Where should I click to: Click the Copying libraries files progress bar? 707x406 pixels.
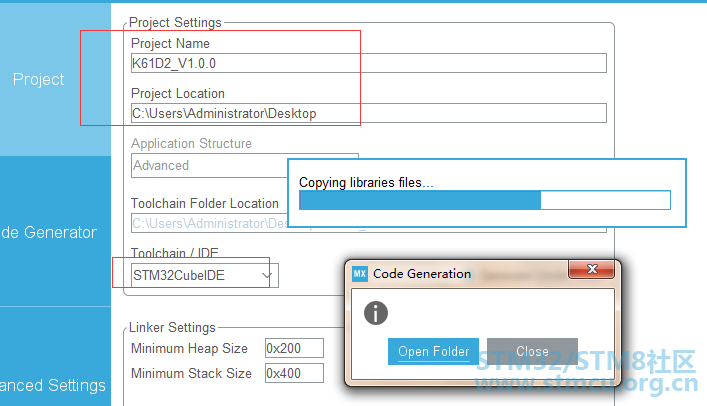[x=485, y=200]
